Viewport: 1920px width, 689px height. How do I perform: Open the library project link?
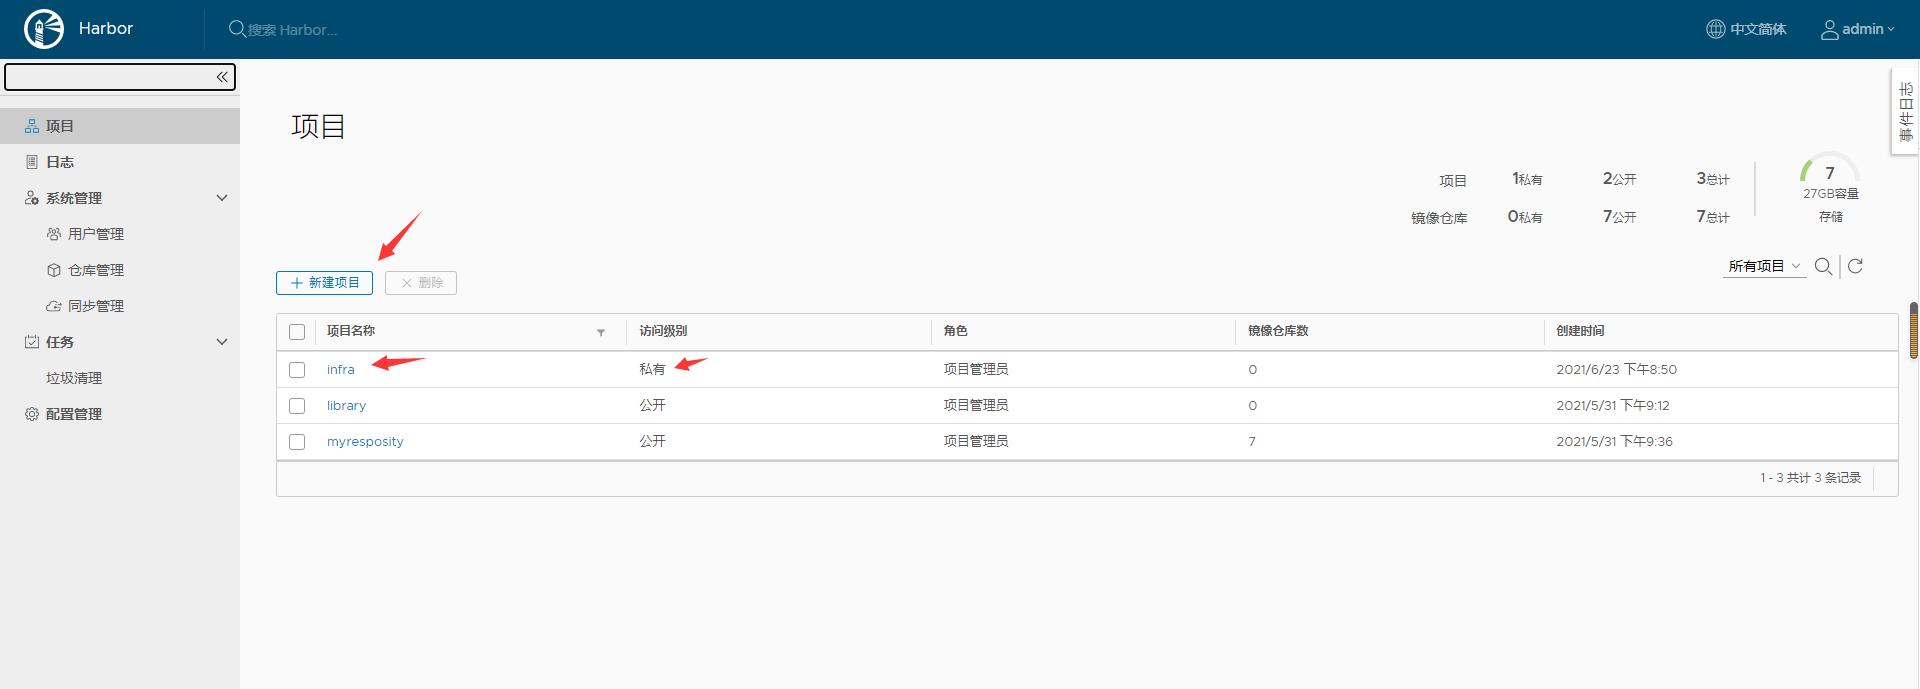[x=346, y=406]
